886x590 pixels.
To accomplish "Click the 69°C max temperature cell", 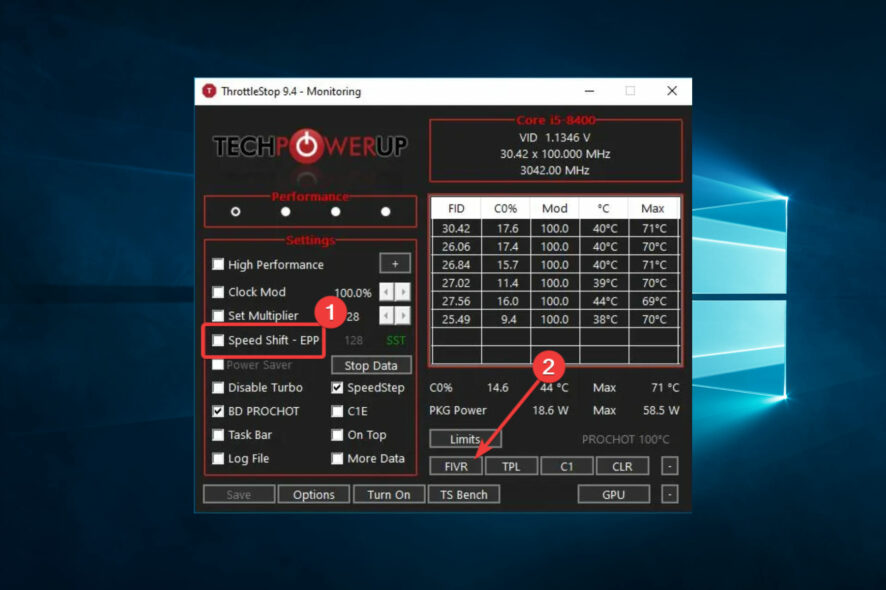I will tap(654, 301).
